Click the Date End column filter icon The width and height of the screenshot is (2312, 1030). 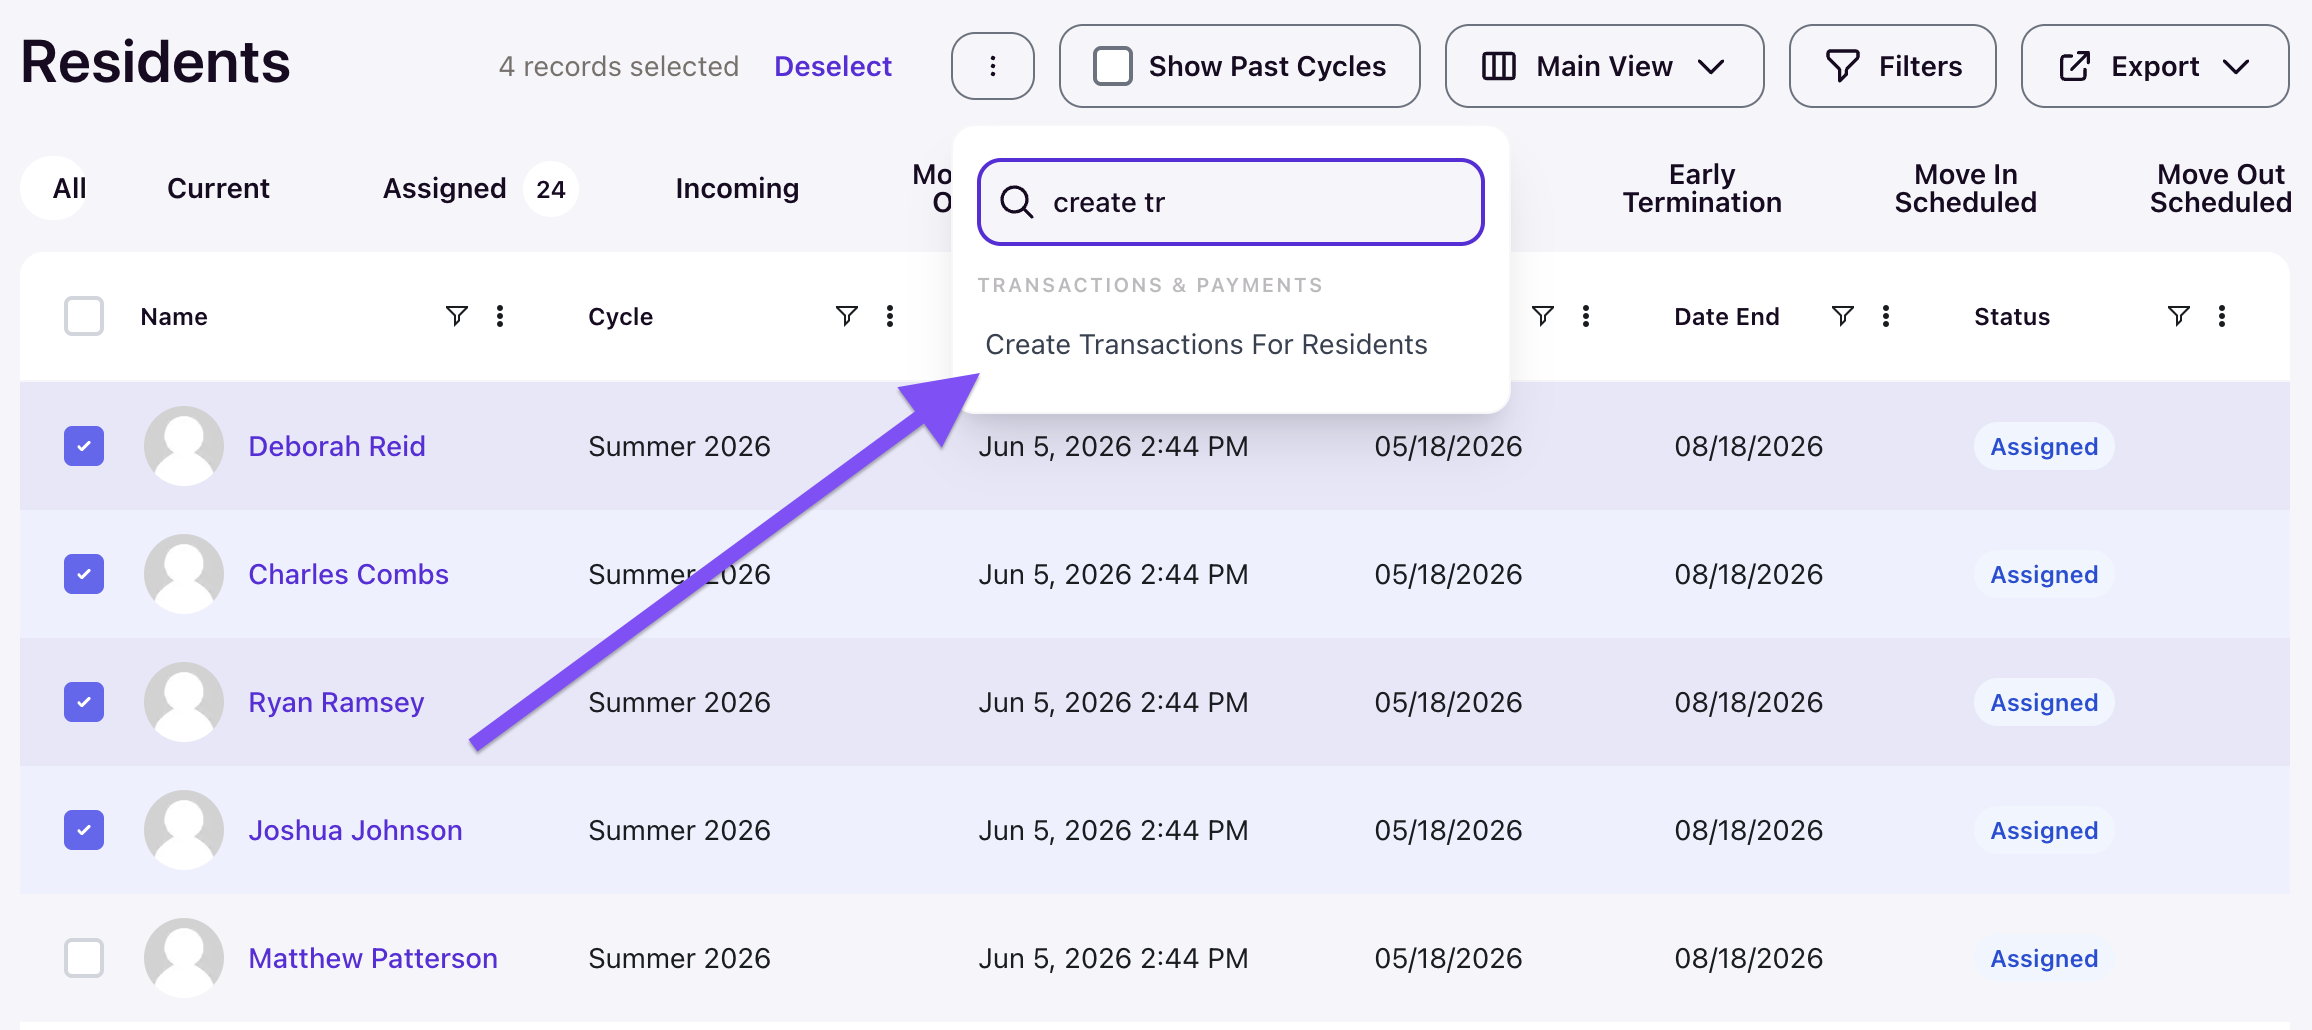pyautogui.click(x=1842, y=316)
